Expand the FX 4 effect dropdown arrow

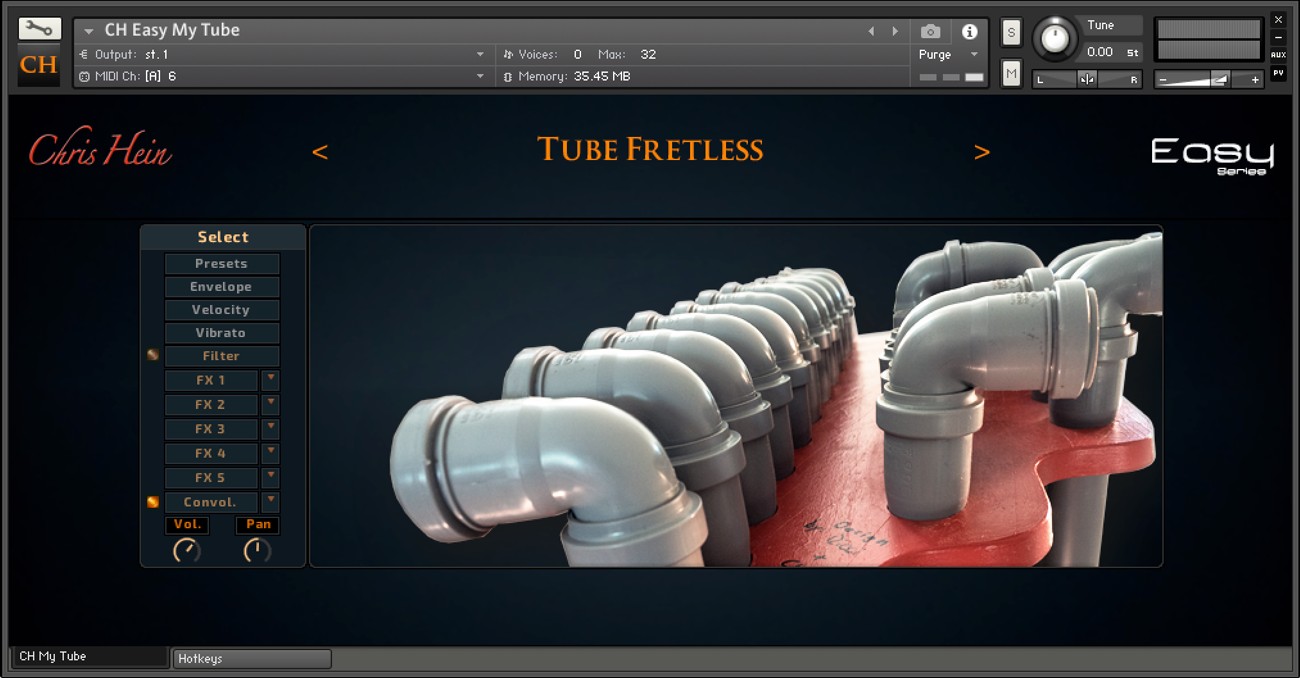click(271, 453)
